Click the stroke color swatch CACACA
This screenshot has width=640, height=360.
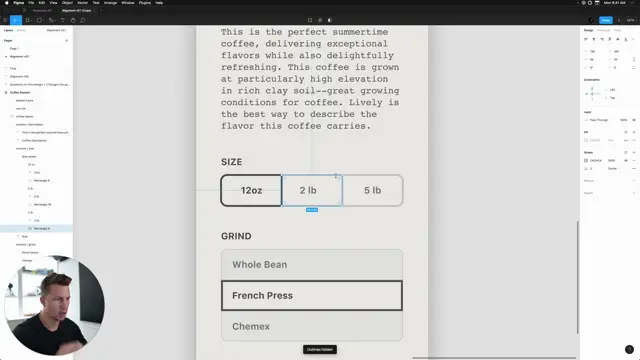pyautogui.click(x=586, y=160)
